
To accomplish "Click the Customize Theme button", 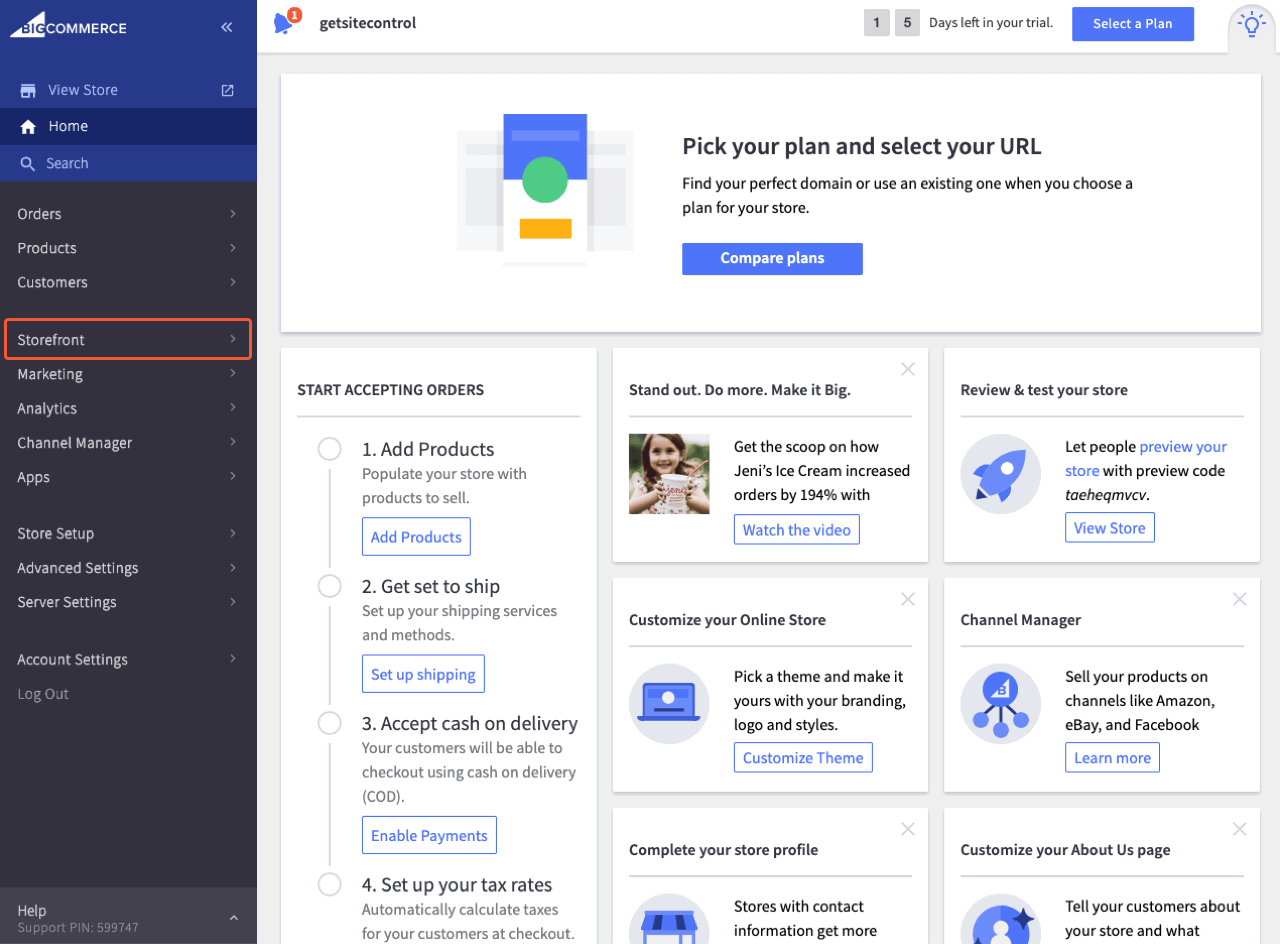I will click(x=803, y=758).
